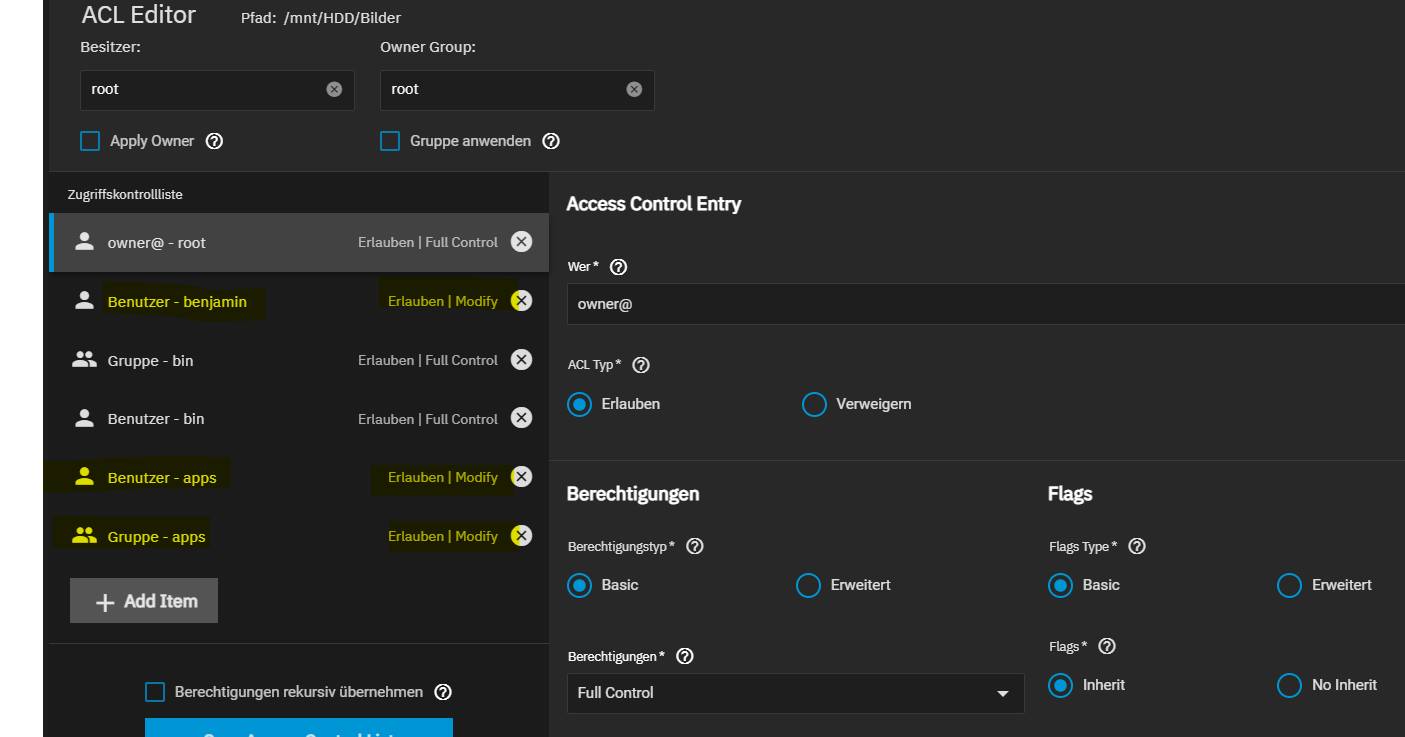1405x737 pixels.
Task: Select Erweitert under Flags Type
Action: tap(1289, 585)
